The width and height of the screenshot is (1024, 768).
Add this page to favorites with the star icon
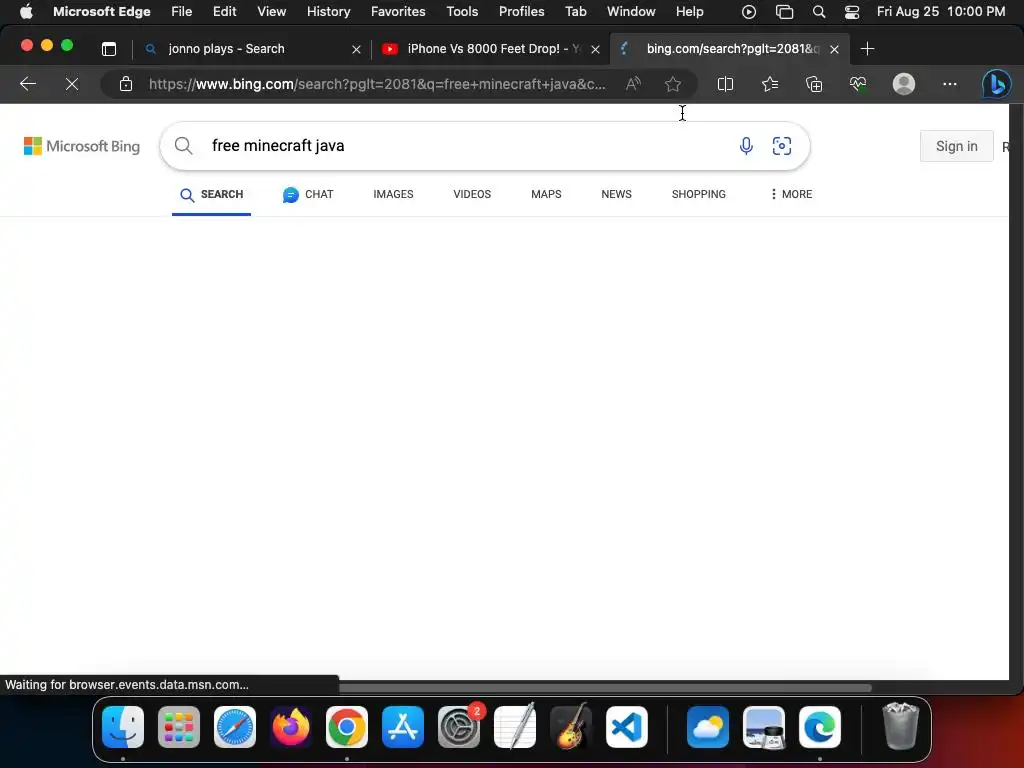(x=673, y=84)
